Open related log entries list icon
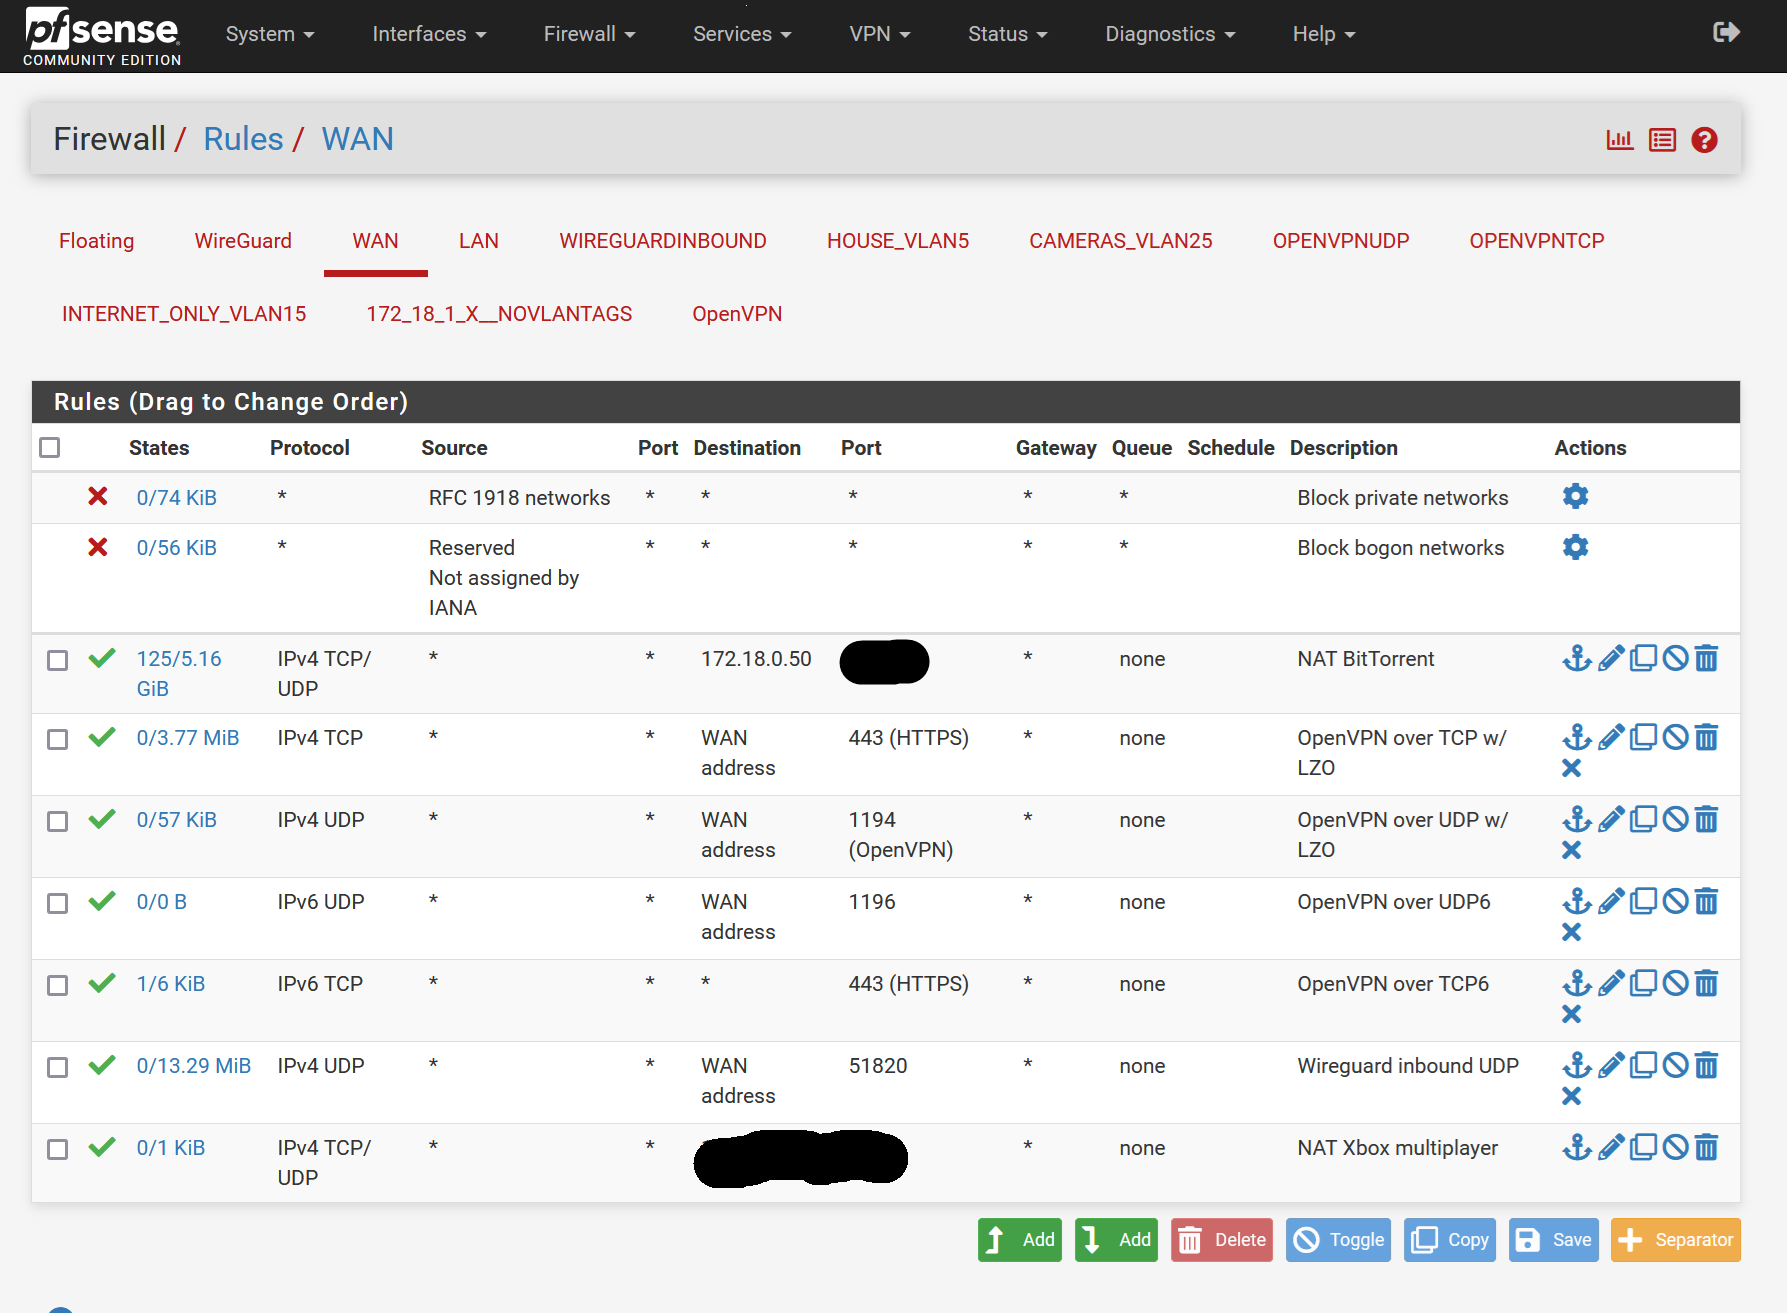This screenshot has height=1313, width=1787. click(x=1662, y=140)
